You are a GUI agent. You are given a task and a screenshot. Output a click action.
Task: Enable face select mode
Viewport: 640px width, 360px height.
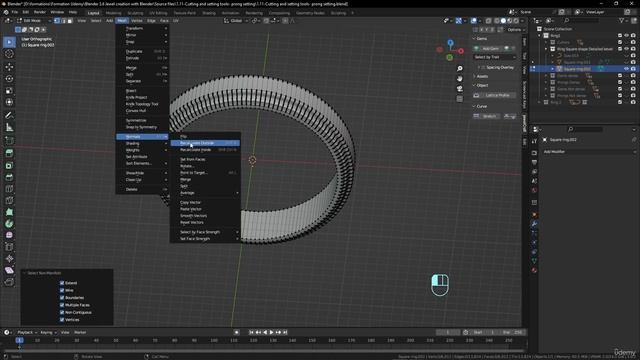(x=70, y=20)
